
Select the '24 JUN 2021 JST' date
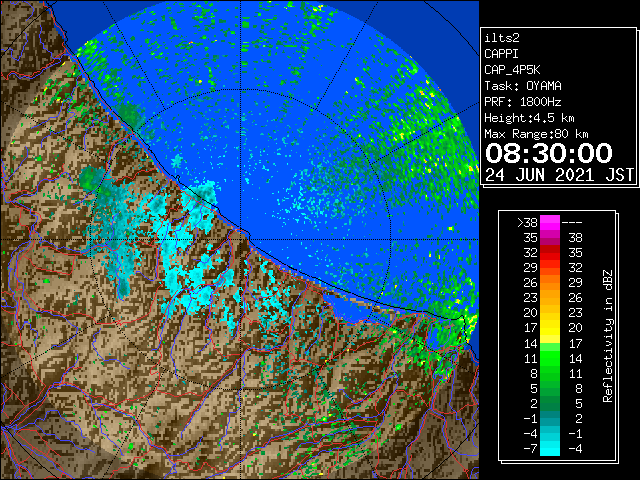click(x=560, y=175)
